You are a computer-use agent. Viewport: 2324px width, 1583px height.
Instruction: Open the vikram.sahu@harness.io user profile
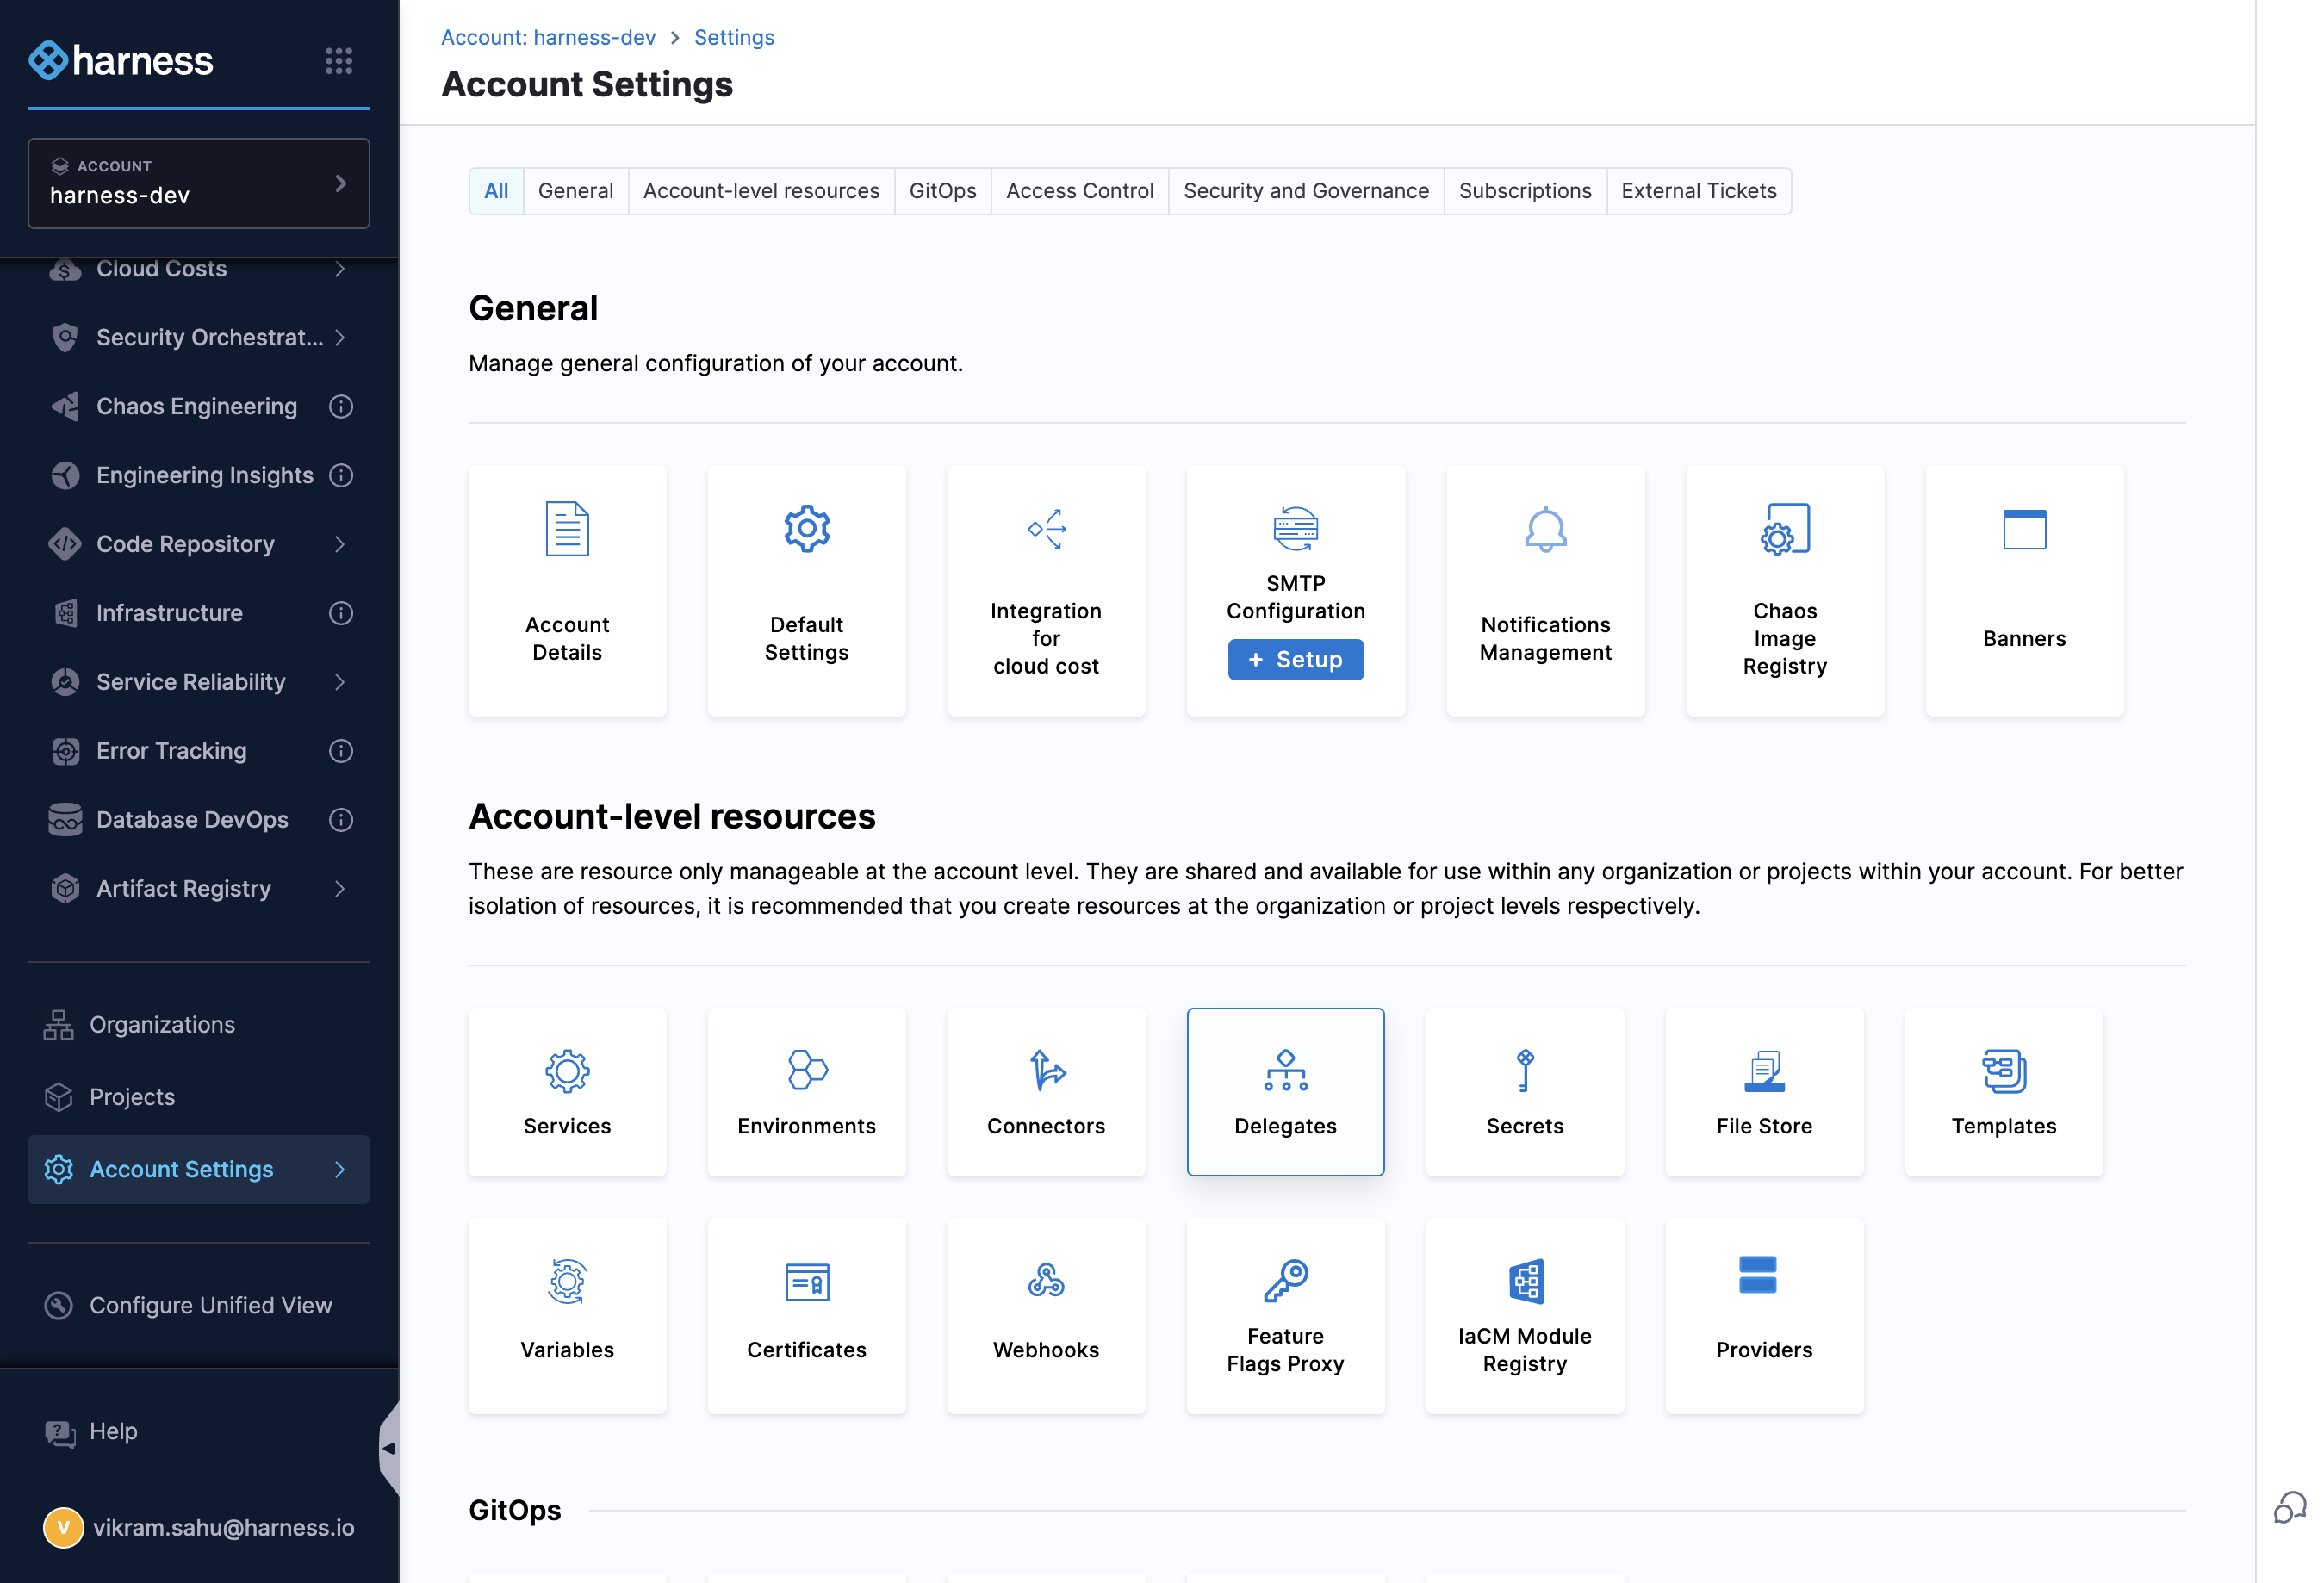click(198, 1527)
